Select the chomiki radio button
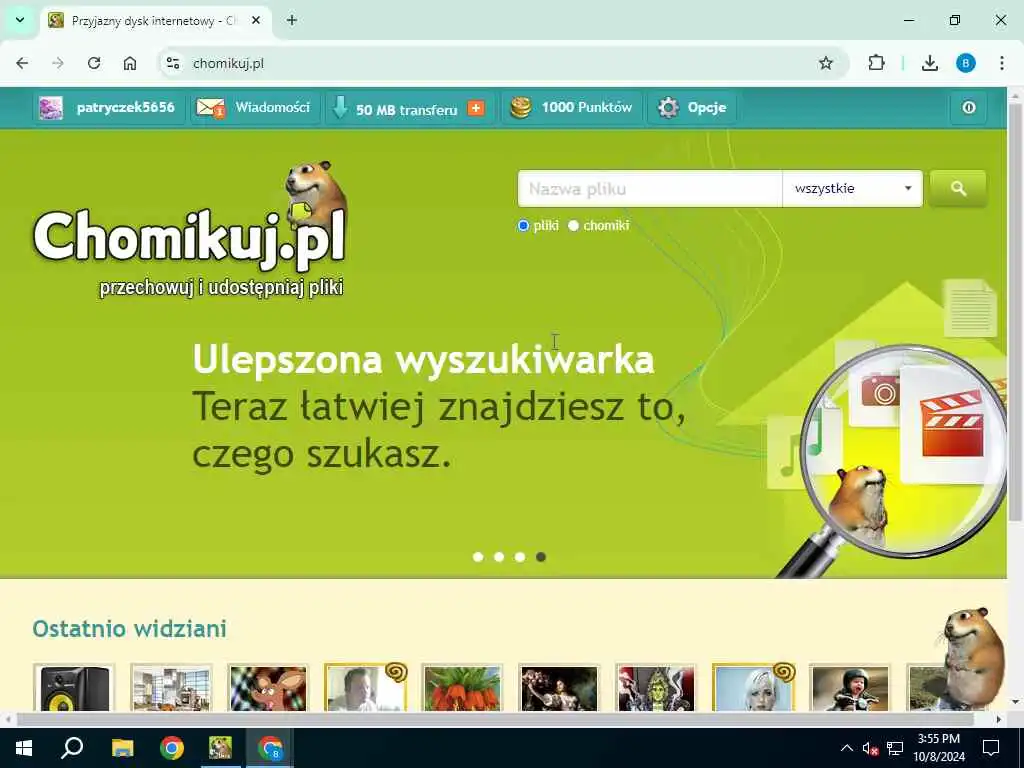The height and width of the screenshot is (768, 1024). (573, 226)
